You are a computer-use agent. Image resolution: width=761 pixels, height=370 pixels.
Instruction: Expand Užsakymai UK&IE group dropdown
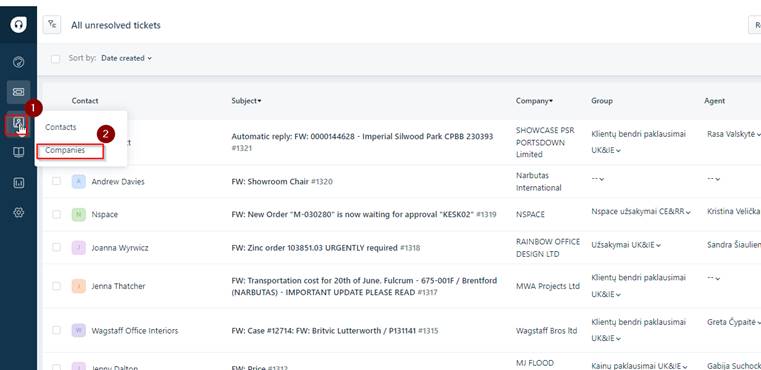pyautogui.click(x=626, y=245)
